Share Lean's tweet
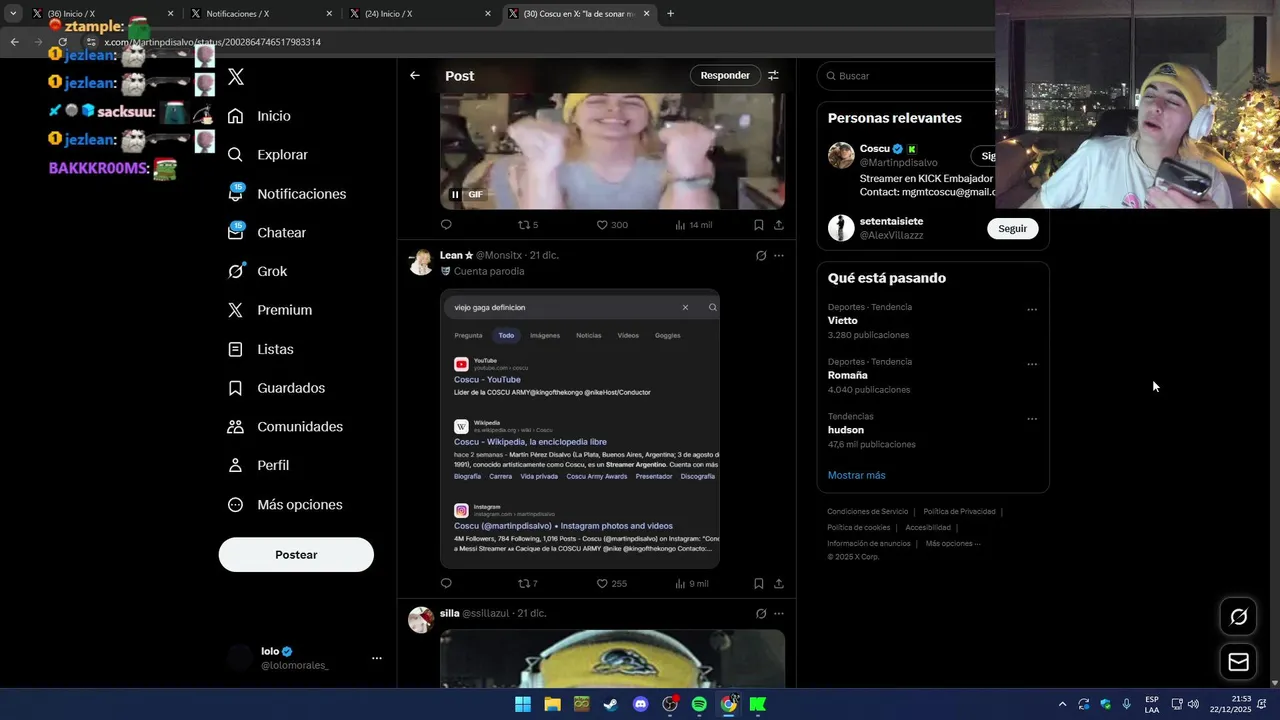 pyautogui.click(x=779, y=584)
